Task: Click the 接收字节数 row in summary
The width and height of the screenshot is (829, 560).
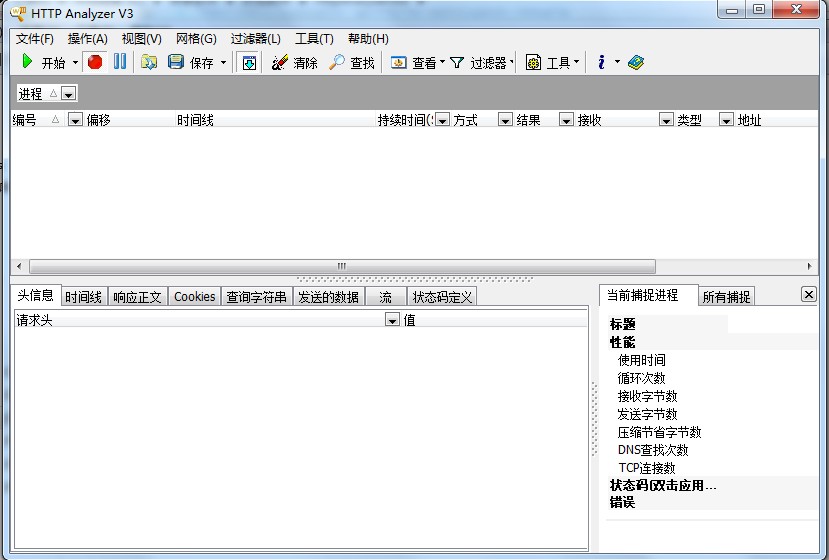Action: pos(712,396)
